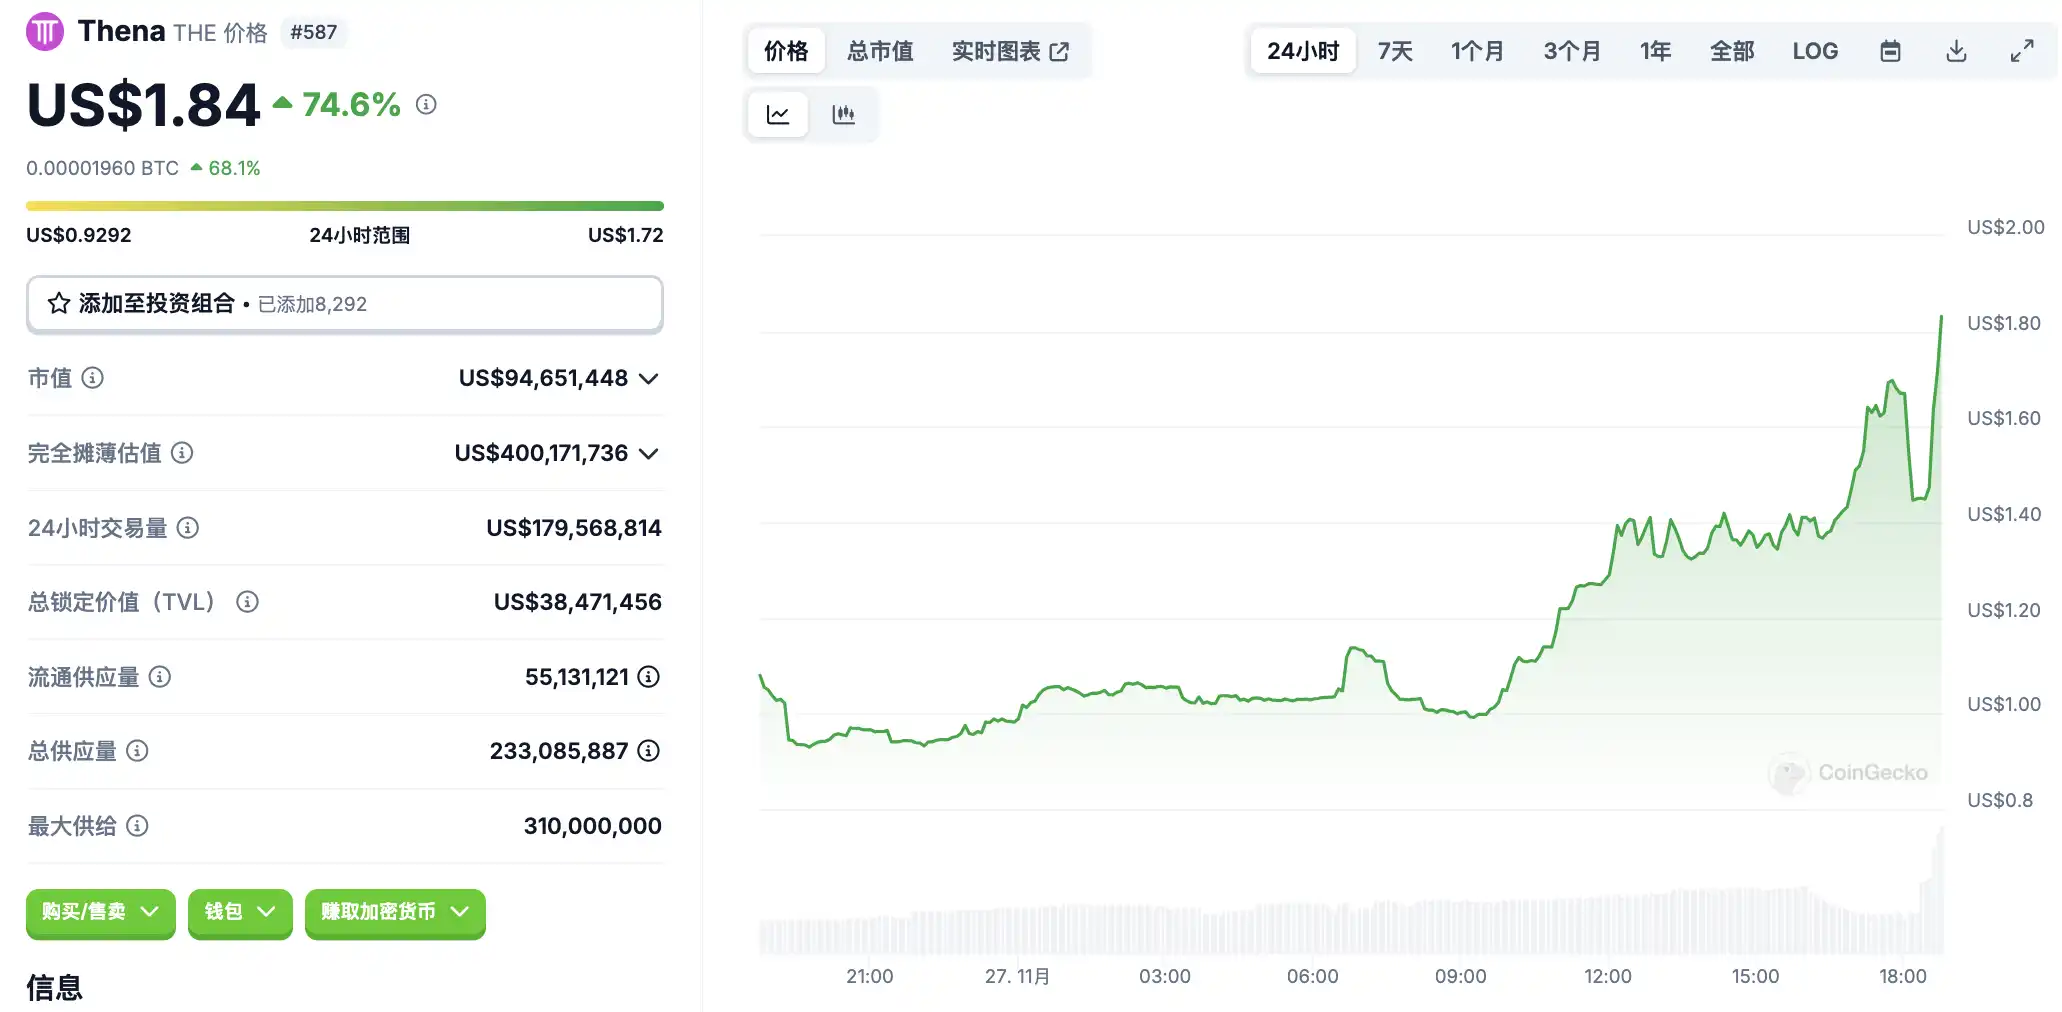Open the 购买/售卖 dropdown

coord(100,912)
